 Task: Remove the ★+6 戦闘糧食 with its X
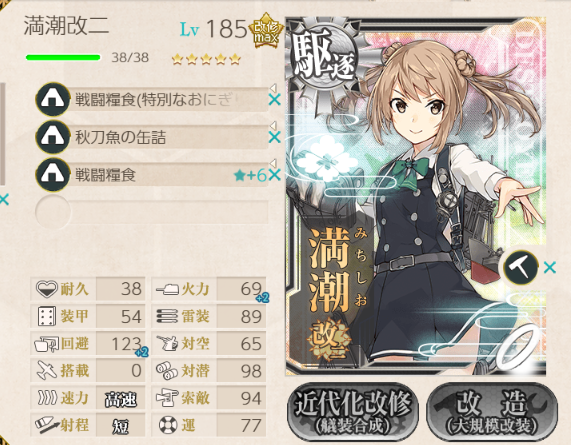(274, 175)
